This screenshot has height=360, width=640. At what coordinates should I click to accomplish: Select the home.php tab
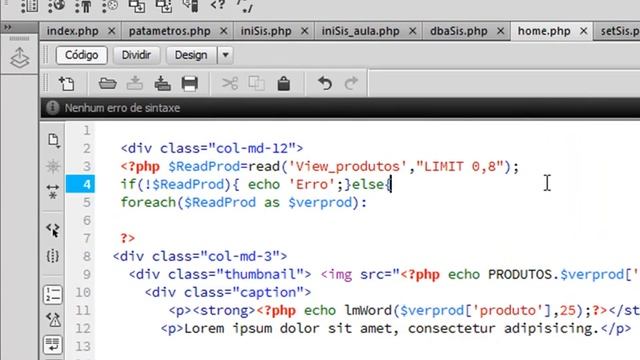click(544, 31)
